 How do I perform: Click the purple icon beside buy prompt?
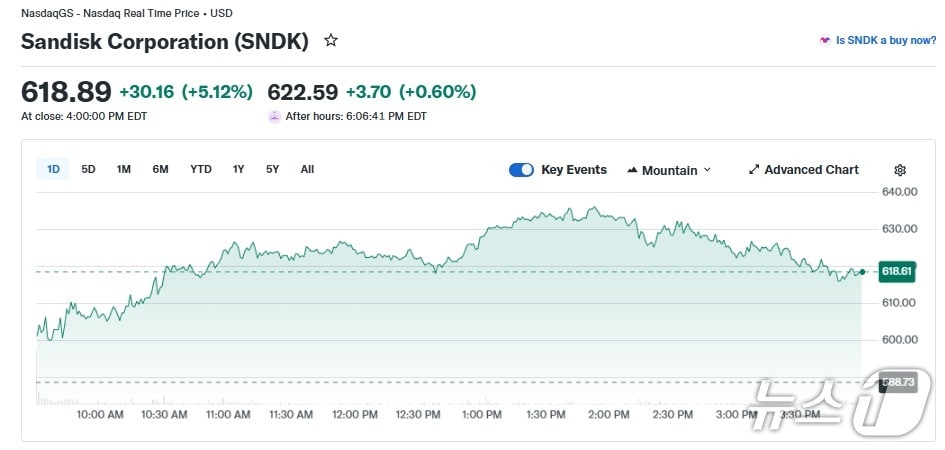824,40
